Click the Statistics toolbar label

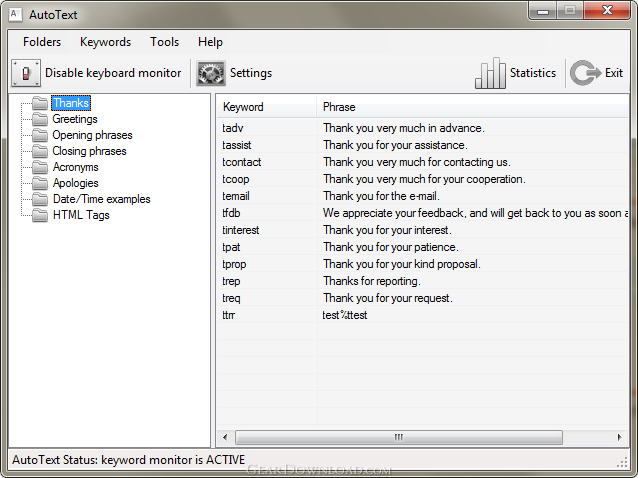point(533,73)
